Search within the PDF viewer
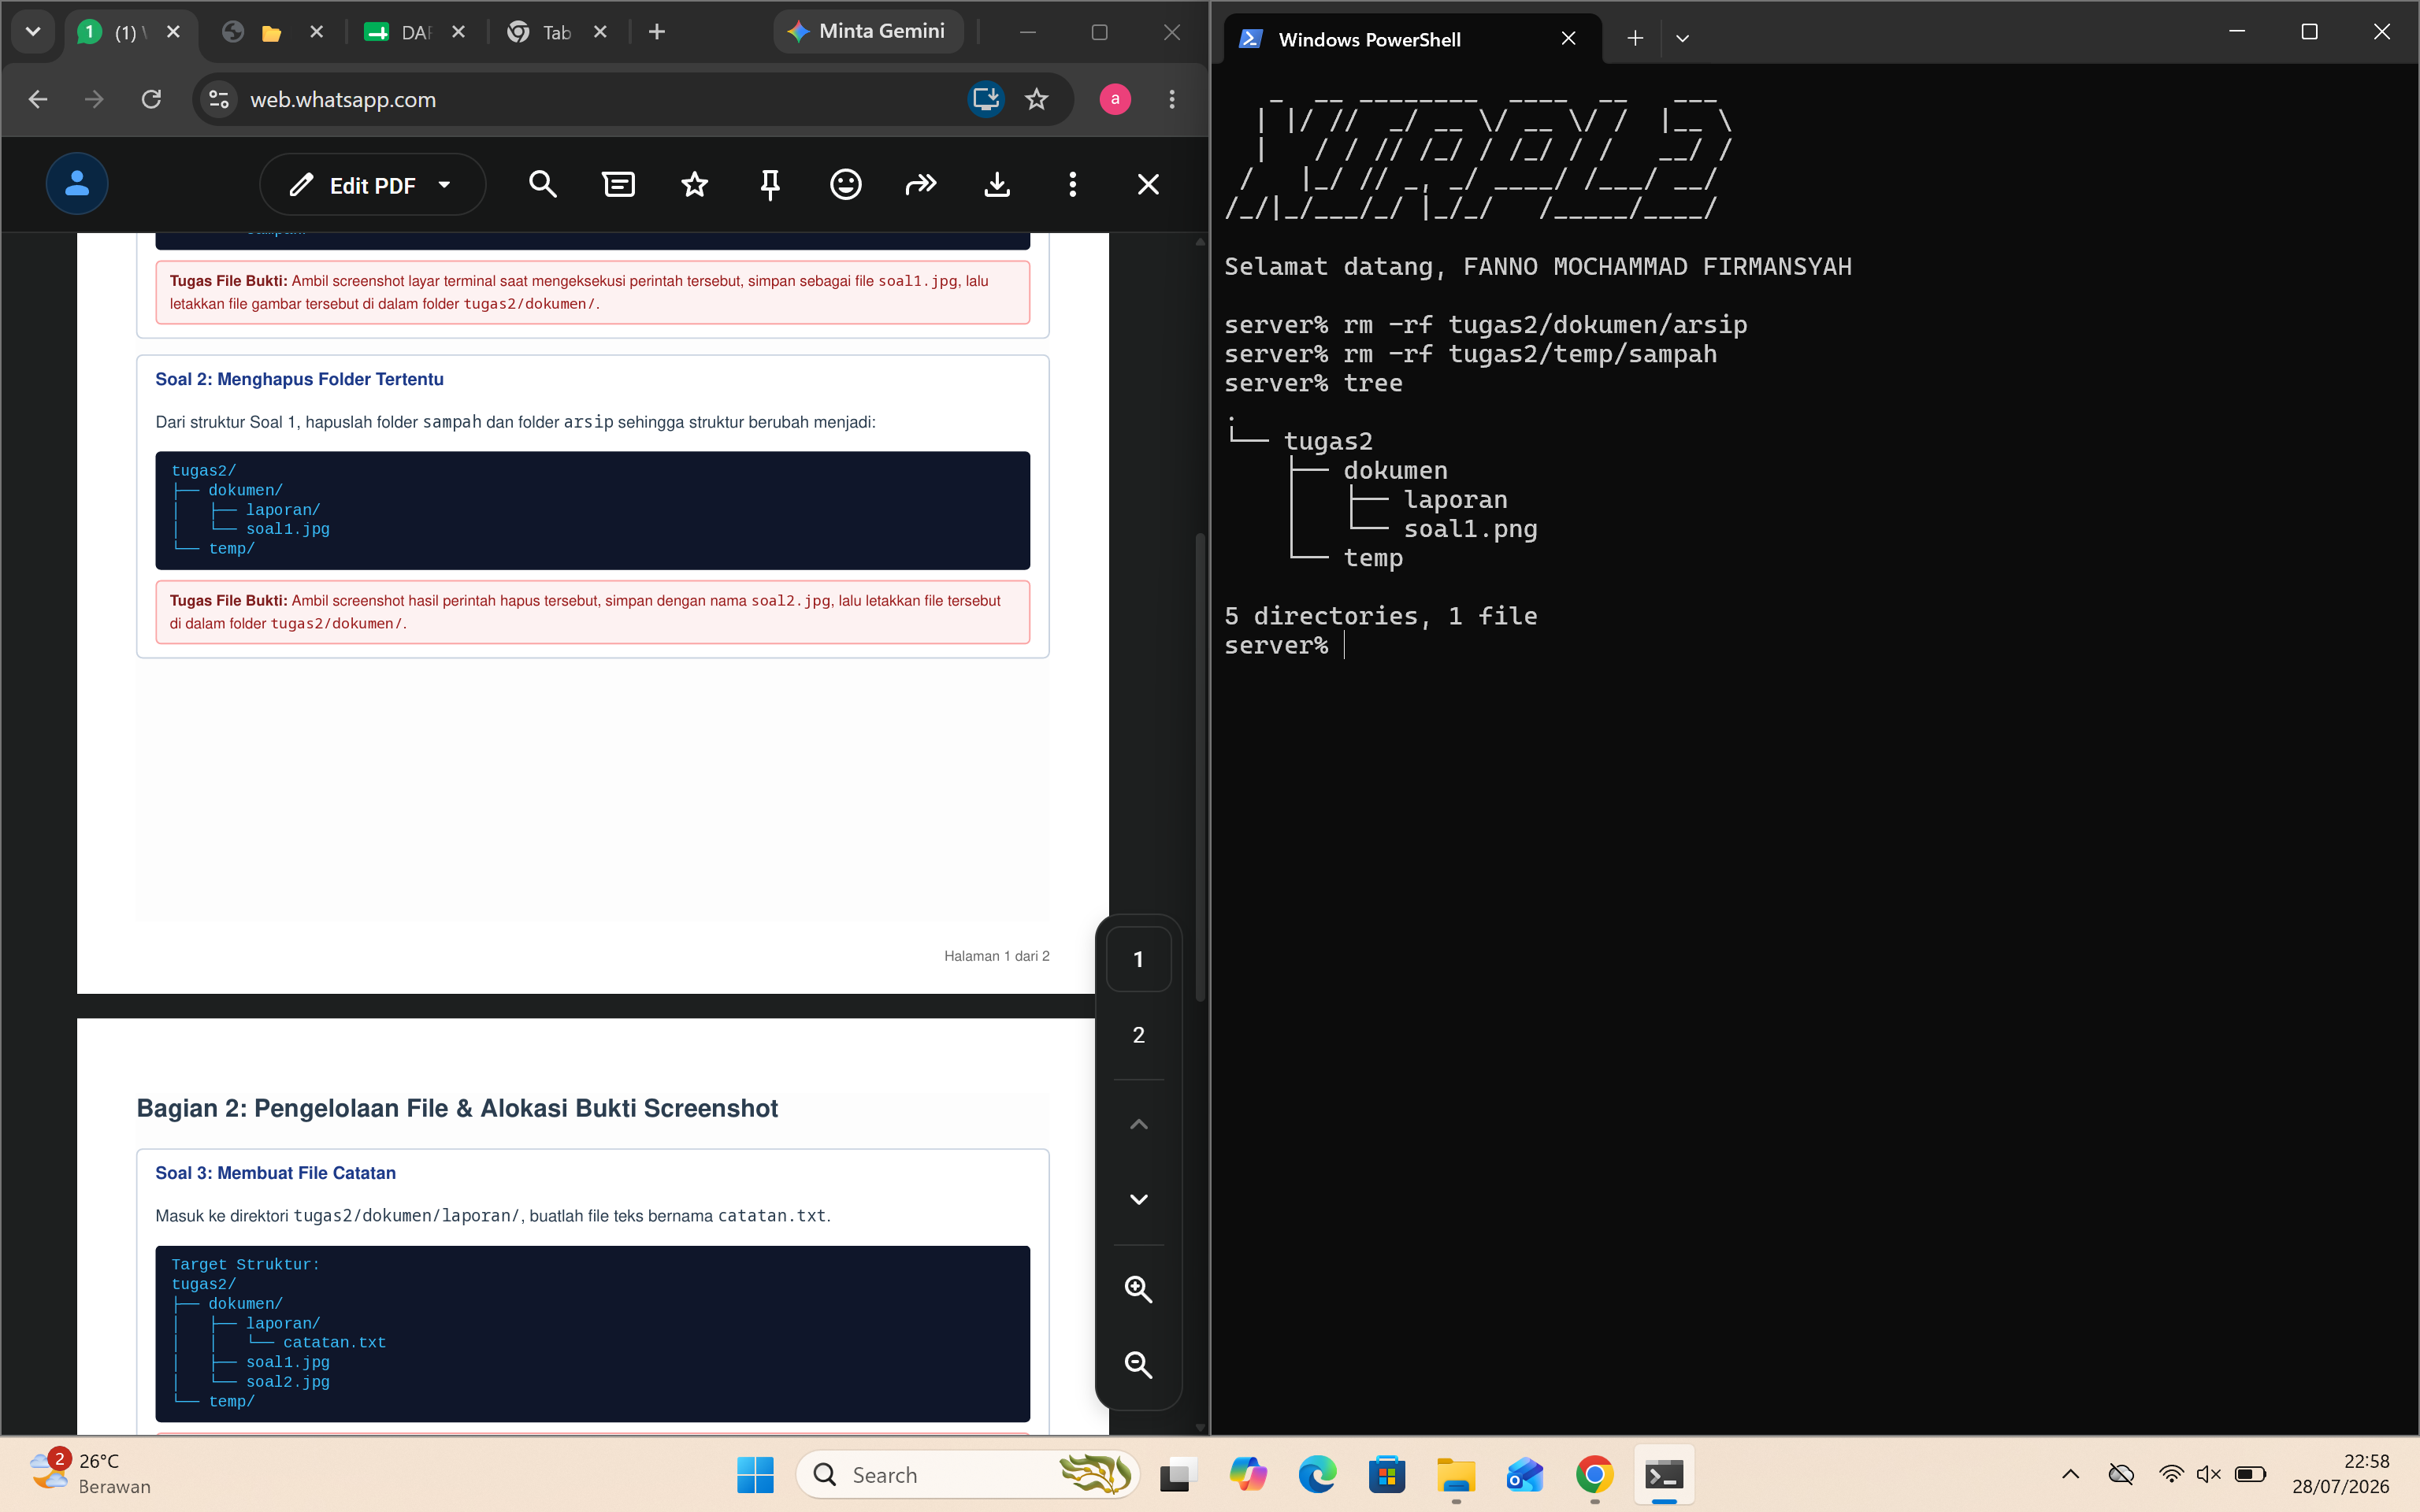Image resolution: width=2420 pixels, height=1512 pixels. tap(543, 184)
